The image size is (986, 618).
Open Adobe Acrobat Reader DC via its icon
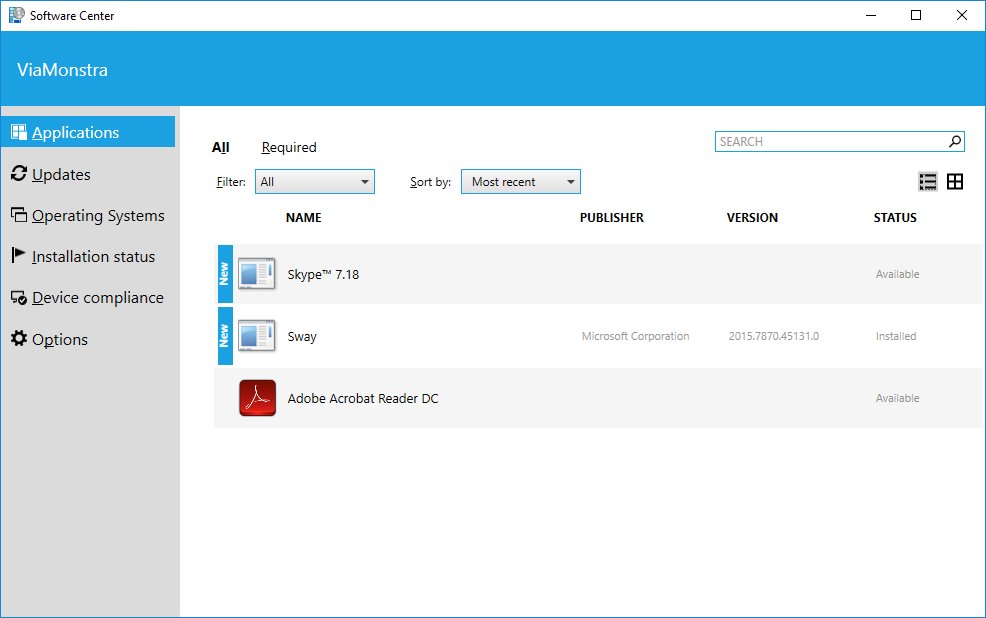257,397
